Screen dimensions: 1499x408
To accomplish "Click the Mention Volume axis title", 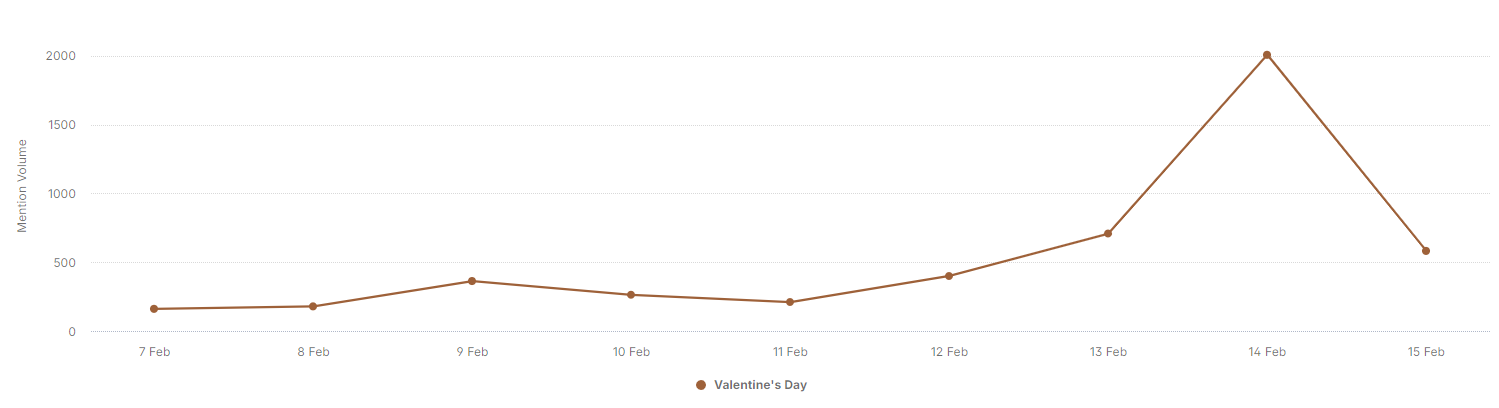I will [x=22, y=186].
